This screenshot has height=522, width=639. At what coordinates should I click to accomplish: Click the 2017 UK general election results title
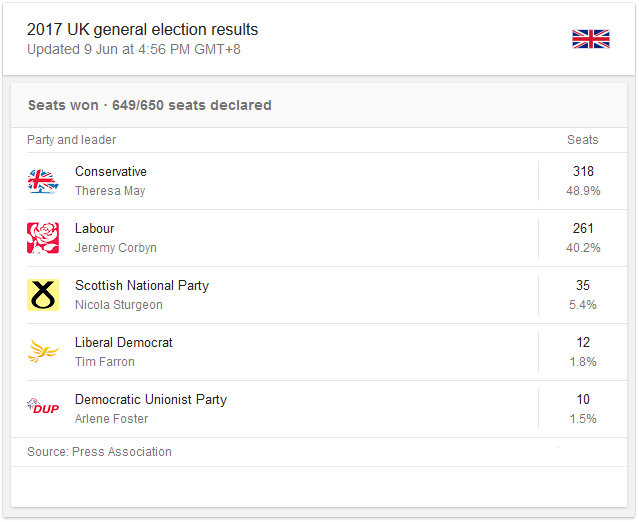(142, 30)
